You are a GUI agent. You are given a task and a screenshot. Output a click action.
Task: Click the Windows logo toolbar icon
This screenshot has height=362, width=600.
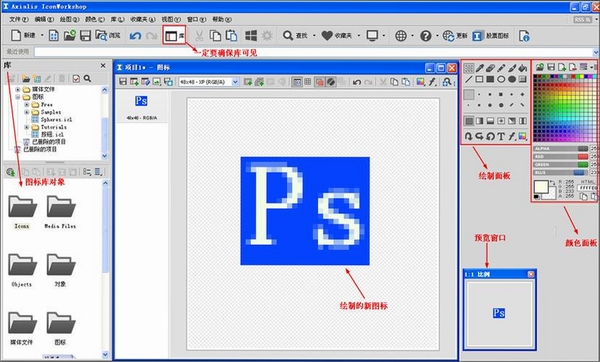pyautogui.click(x=251, y=36)
